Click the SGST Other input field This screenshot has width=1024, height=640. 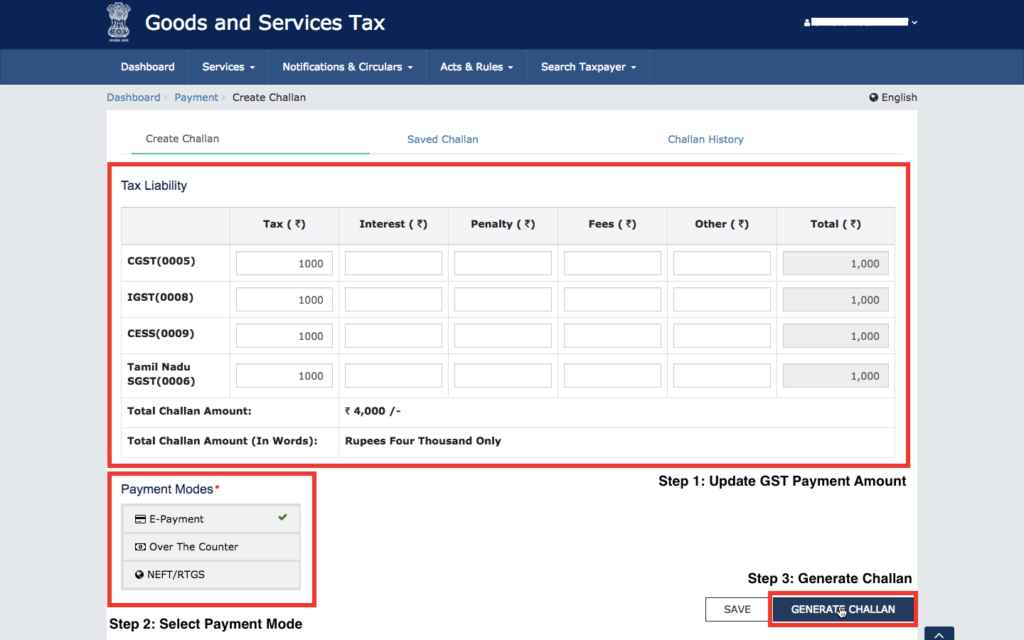[722, 376]
